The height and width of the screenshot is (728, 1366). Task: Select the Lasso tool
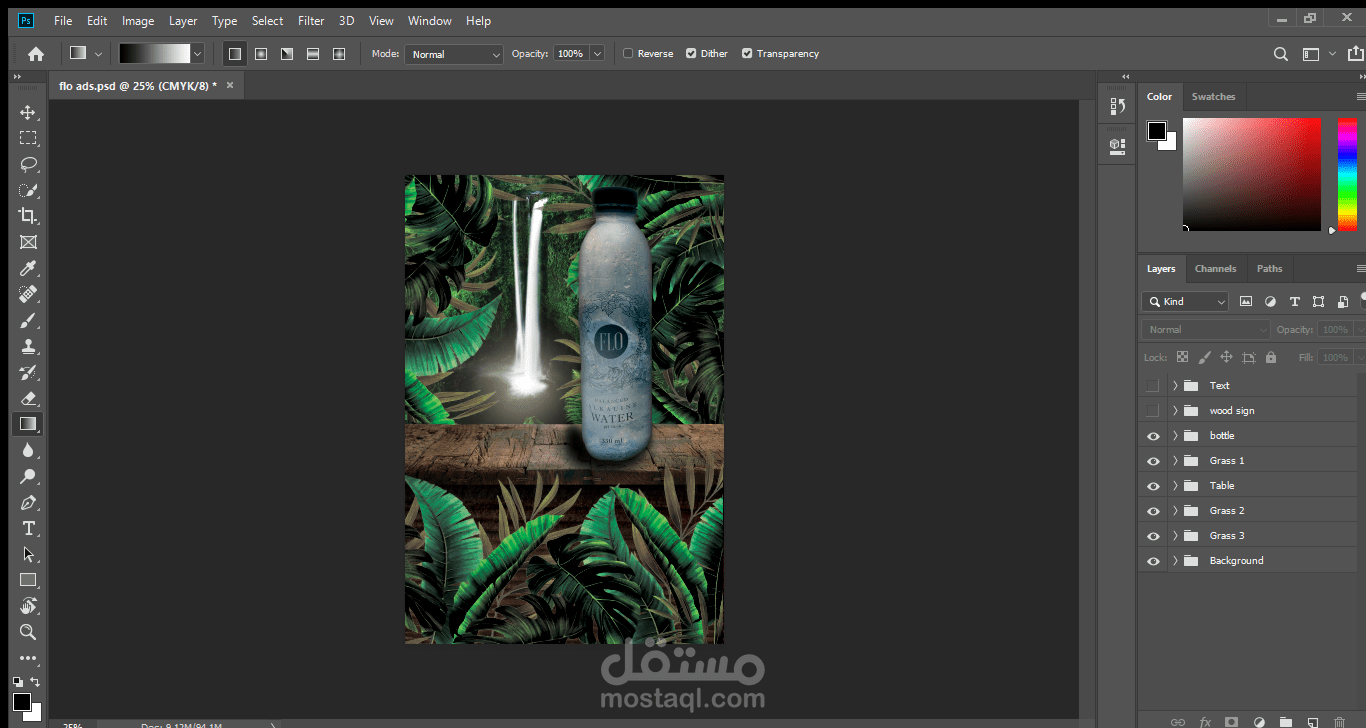coord(28,164)
